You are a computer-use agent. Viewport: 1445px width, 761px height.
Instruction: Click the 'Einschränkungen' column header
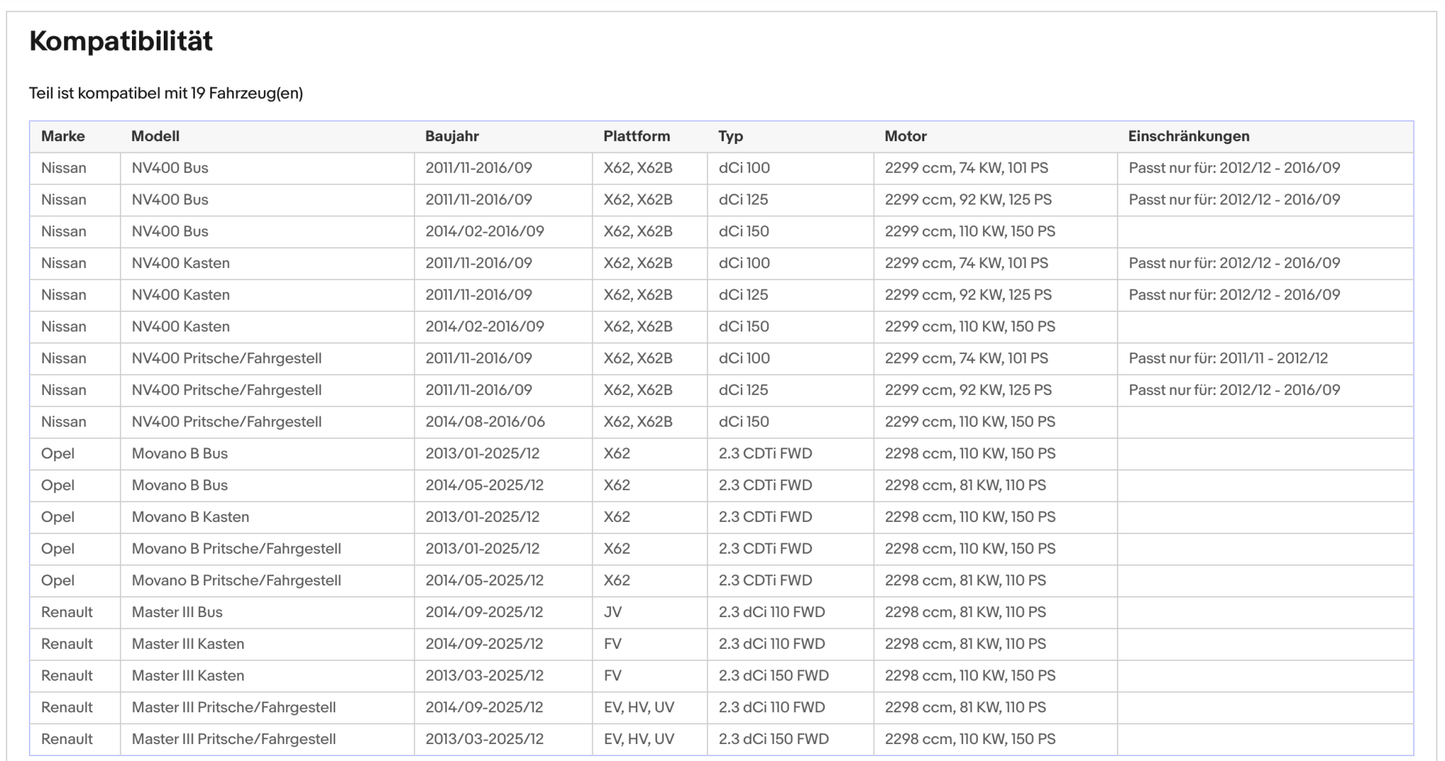tap(1188, 136)
